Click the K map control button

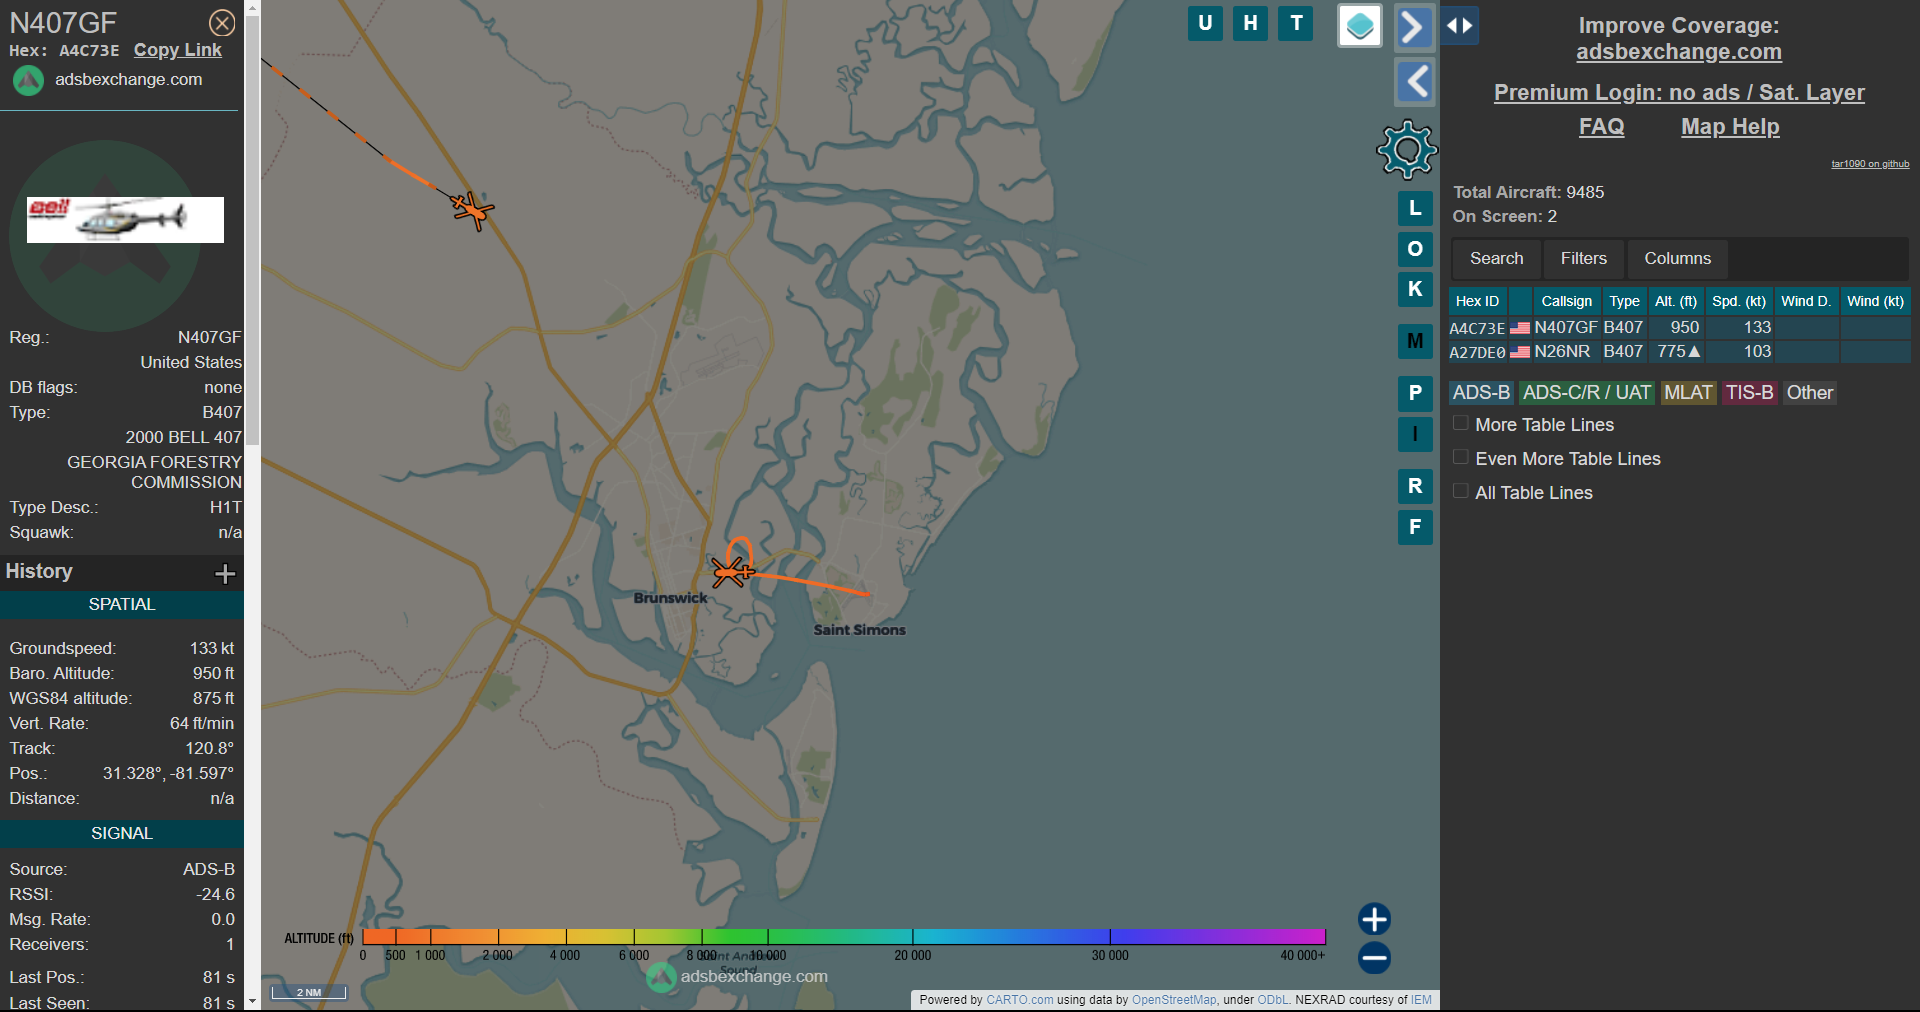[1415, 289]
